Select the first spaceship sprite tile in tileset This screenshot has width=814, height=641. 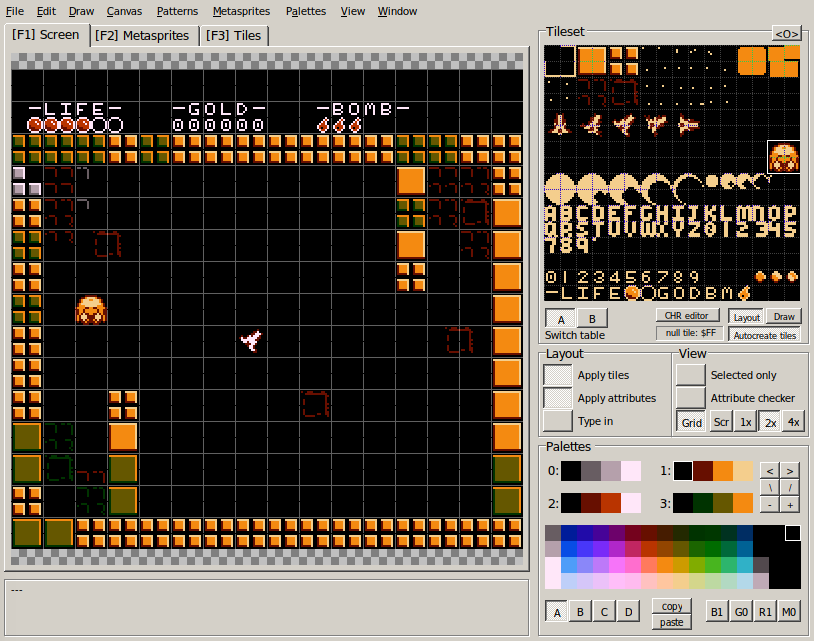560,125
